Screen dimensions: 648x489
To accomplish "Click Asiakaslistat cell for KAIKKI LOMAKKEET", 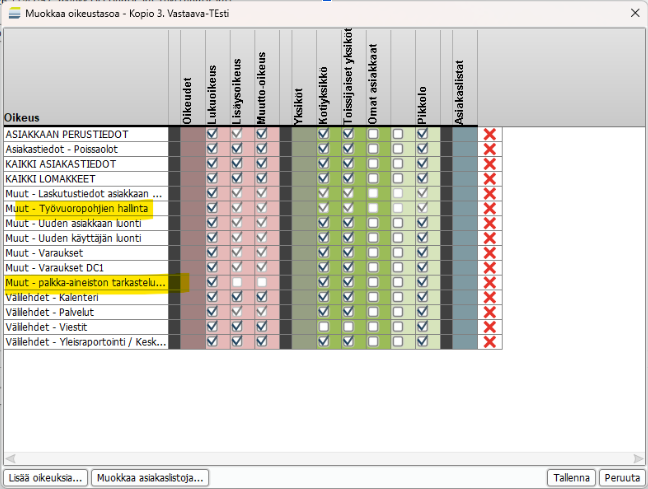I will pyautogui.click(x=465, y=179).
